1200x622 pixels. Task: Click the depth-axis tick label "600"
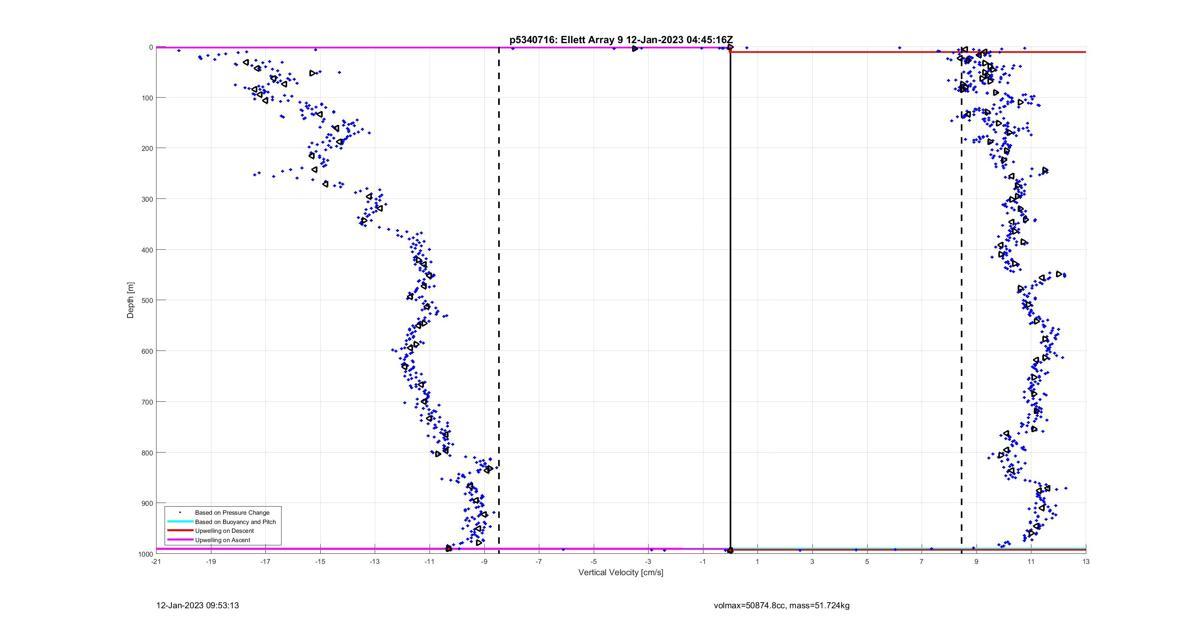146,351
